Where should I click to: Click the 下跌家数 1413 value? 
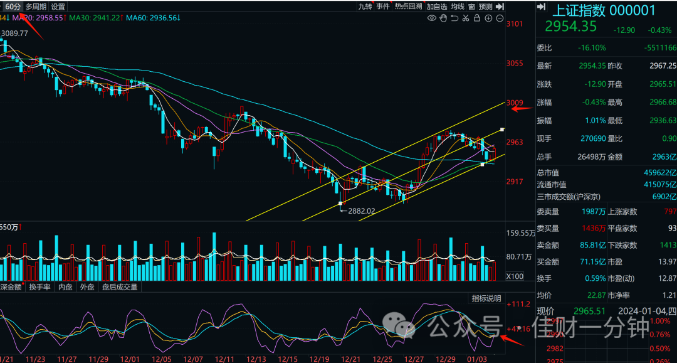tap(668, 245)
